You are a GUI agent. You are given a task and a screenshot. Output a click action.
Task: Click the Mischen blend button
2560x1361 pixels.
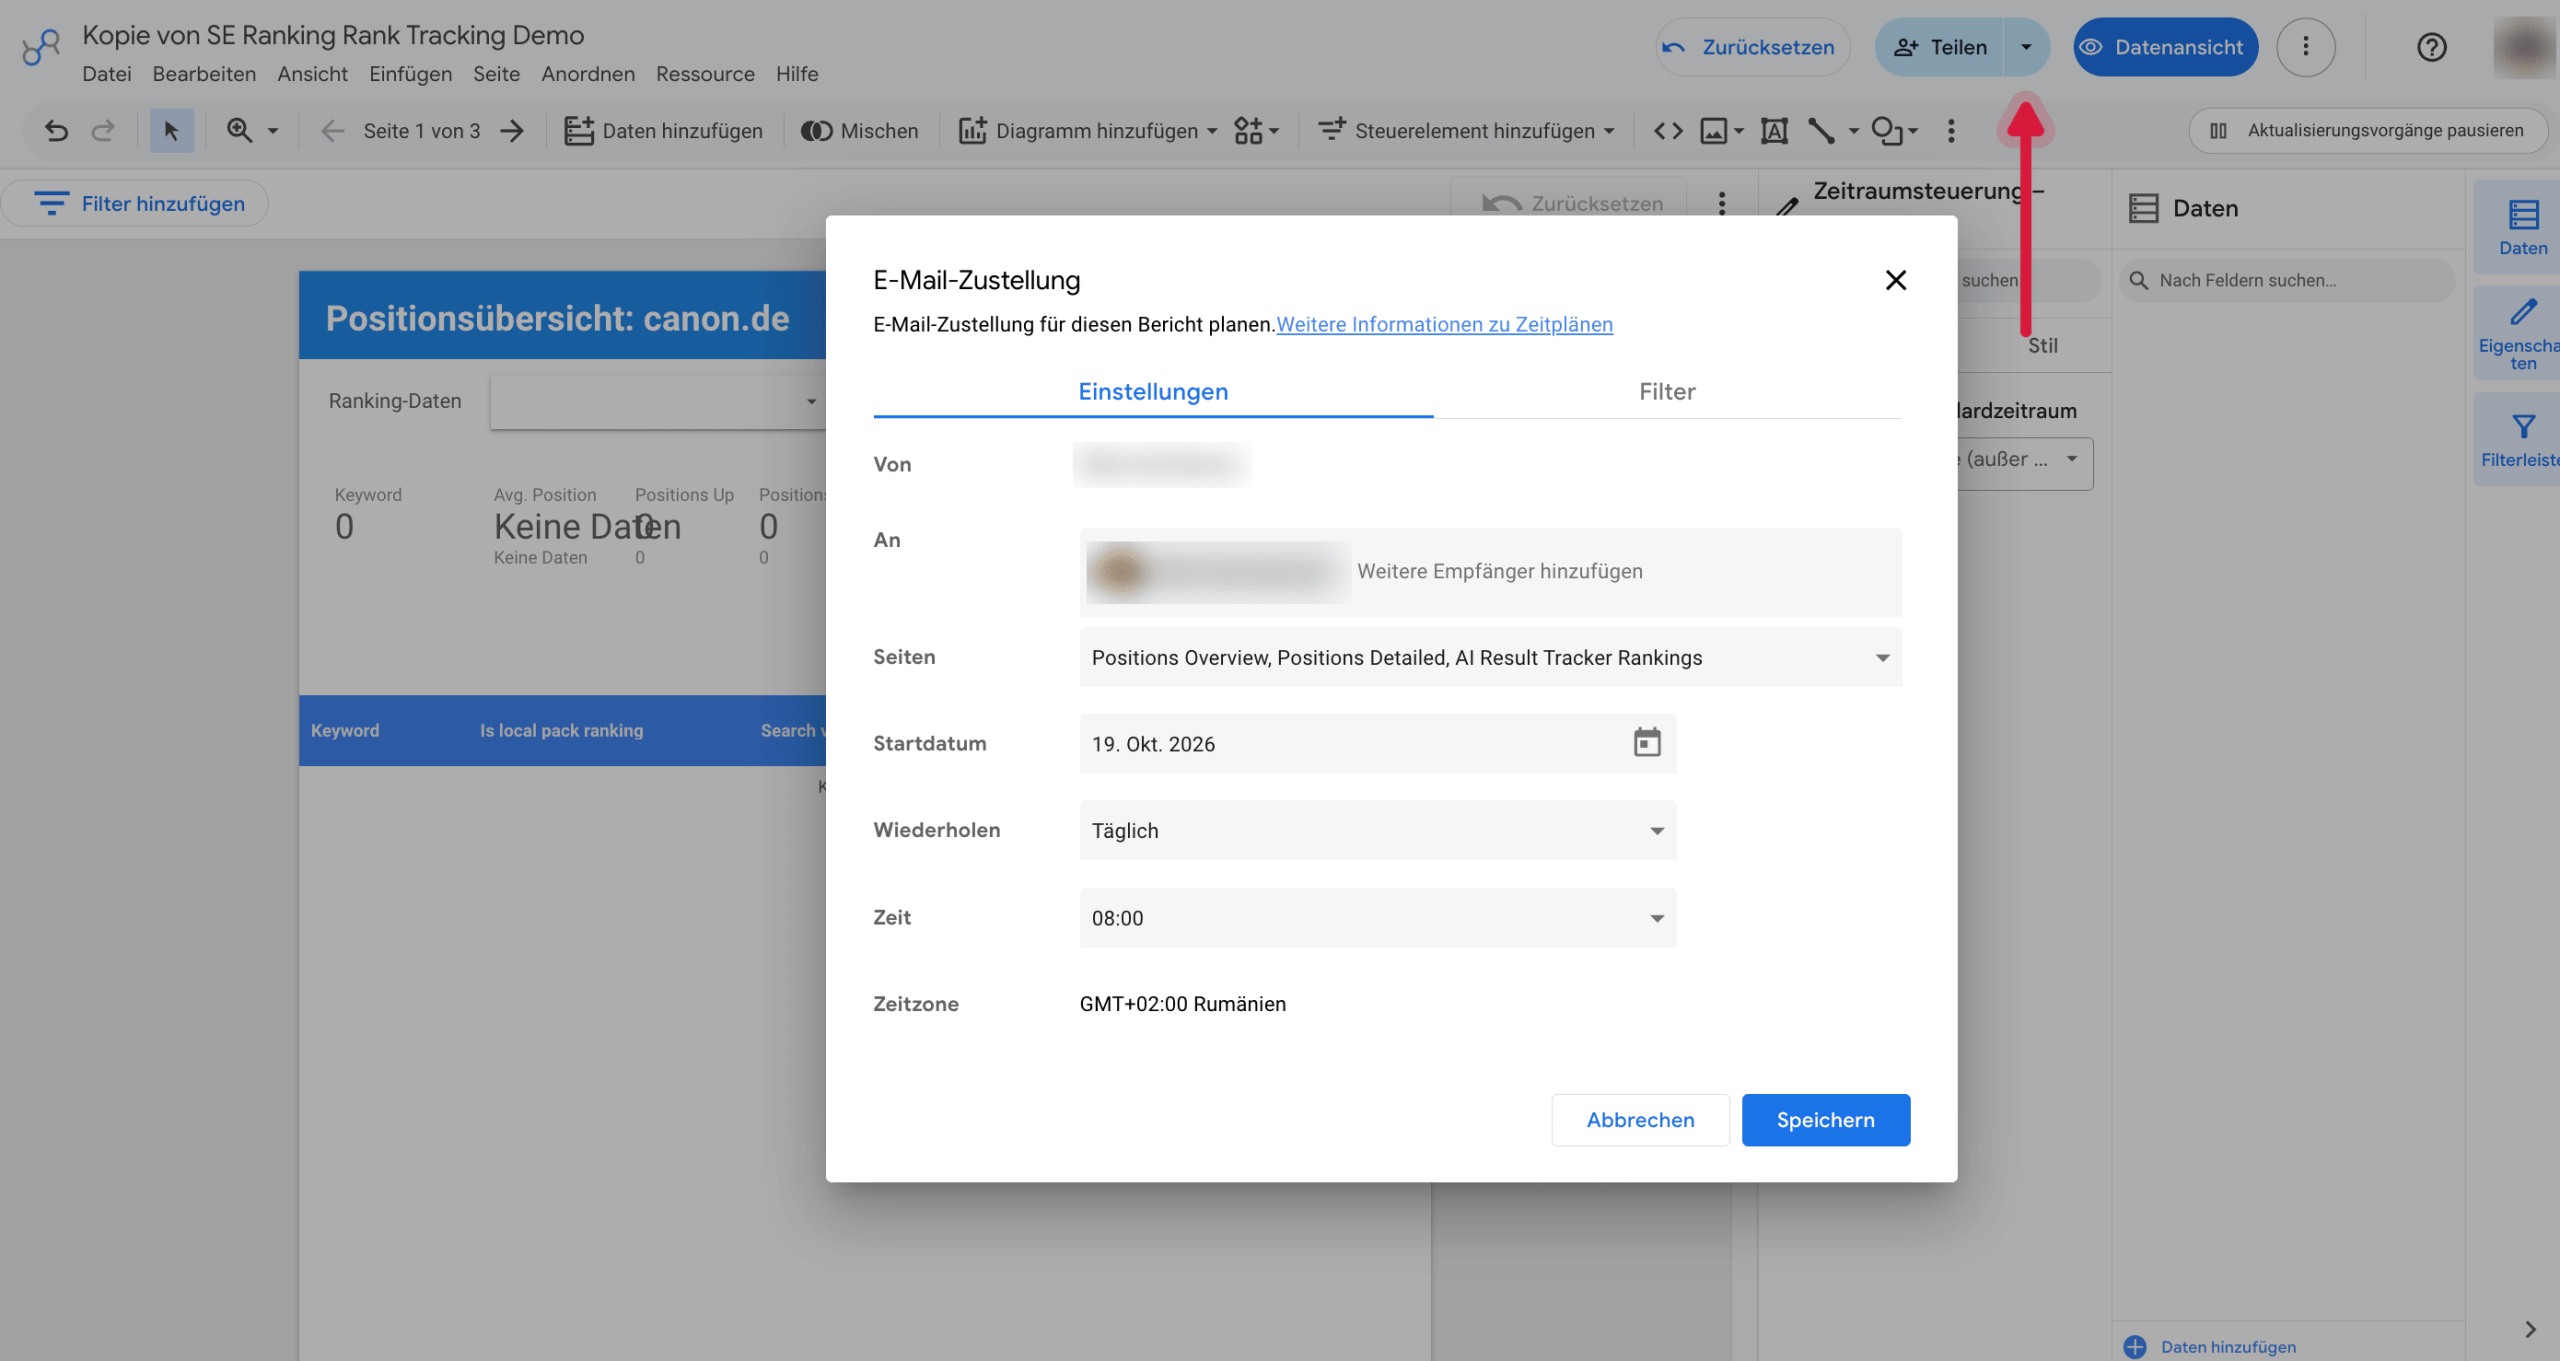(860, 131)
